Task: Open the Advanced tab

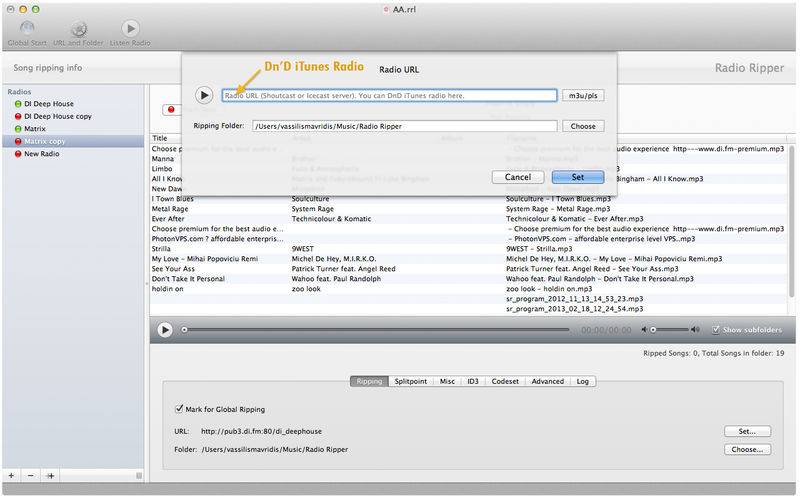Action: [548, 381]
